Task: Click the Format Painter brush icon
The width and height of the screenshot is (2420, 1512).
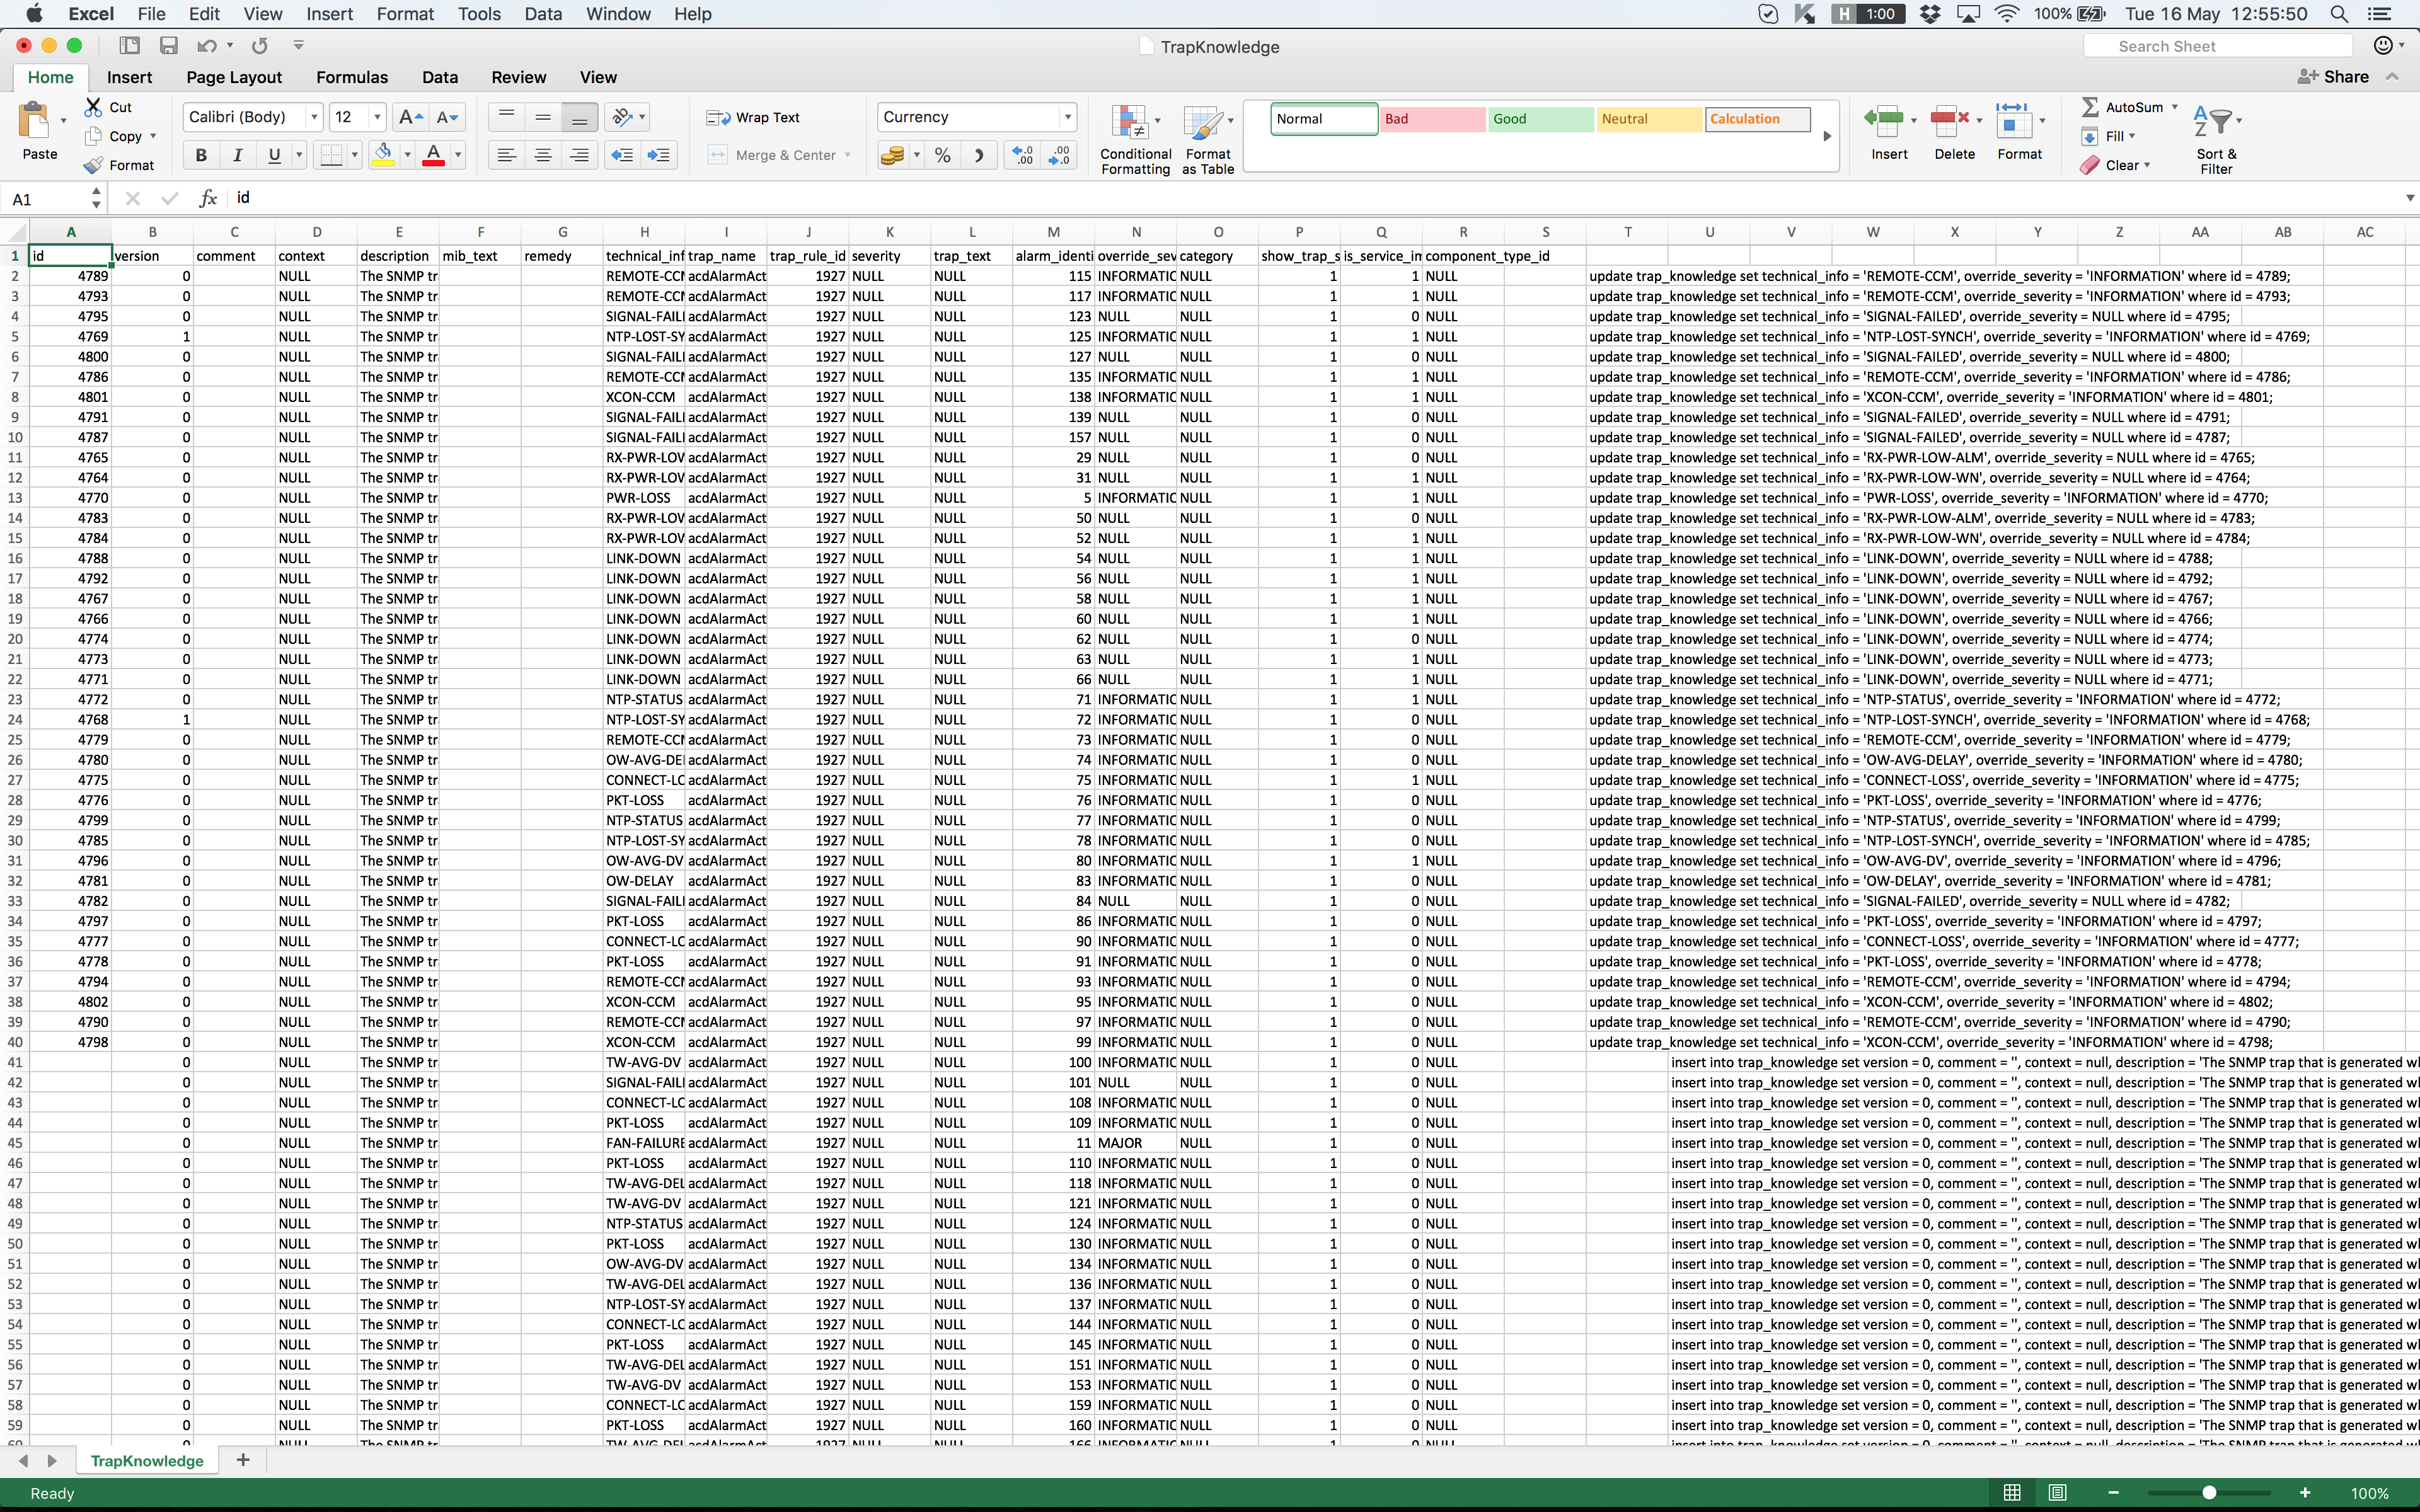Action: (x=93, y=165)
